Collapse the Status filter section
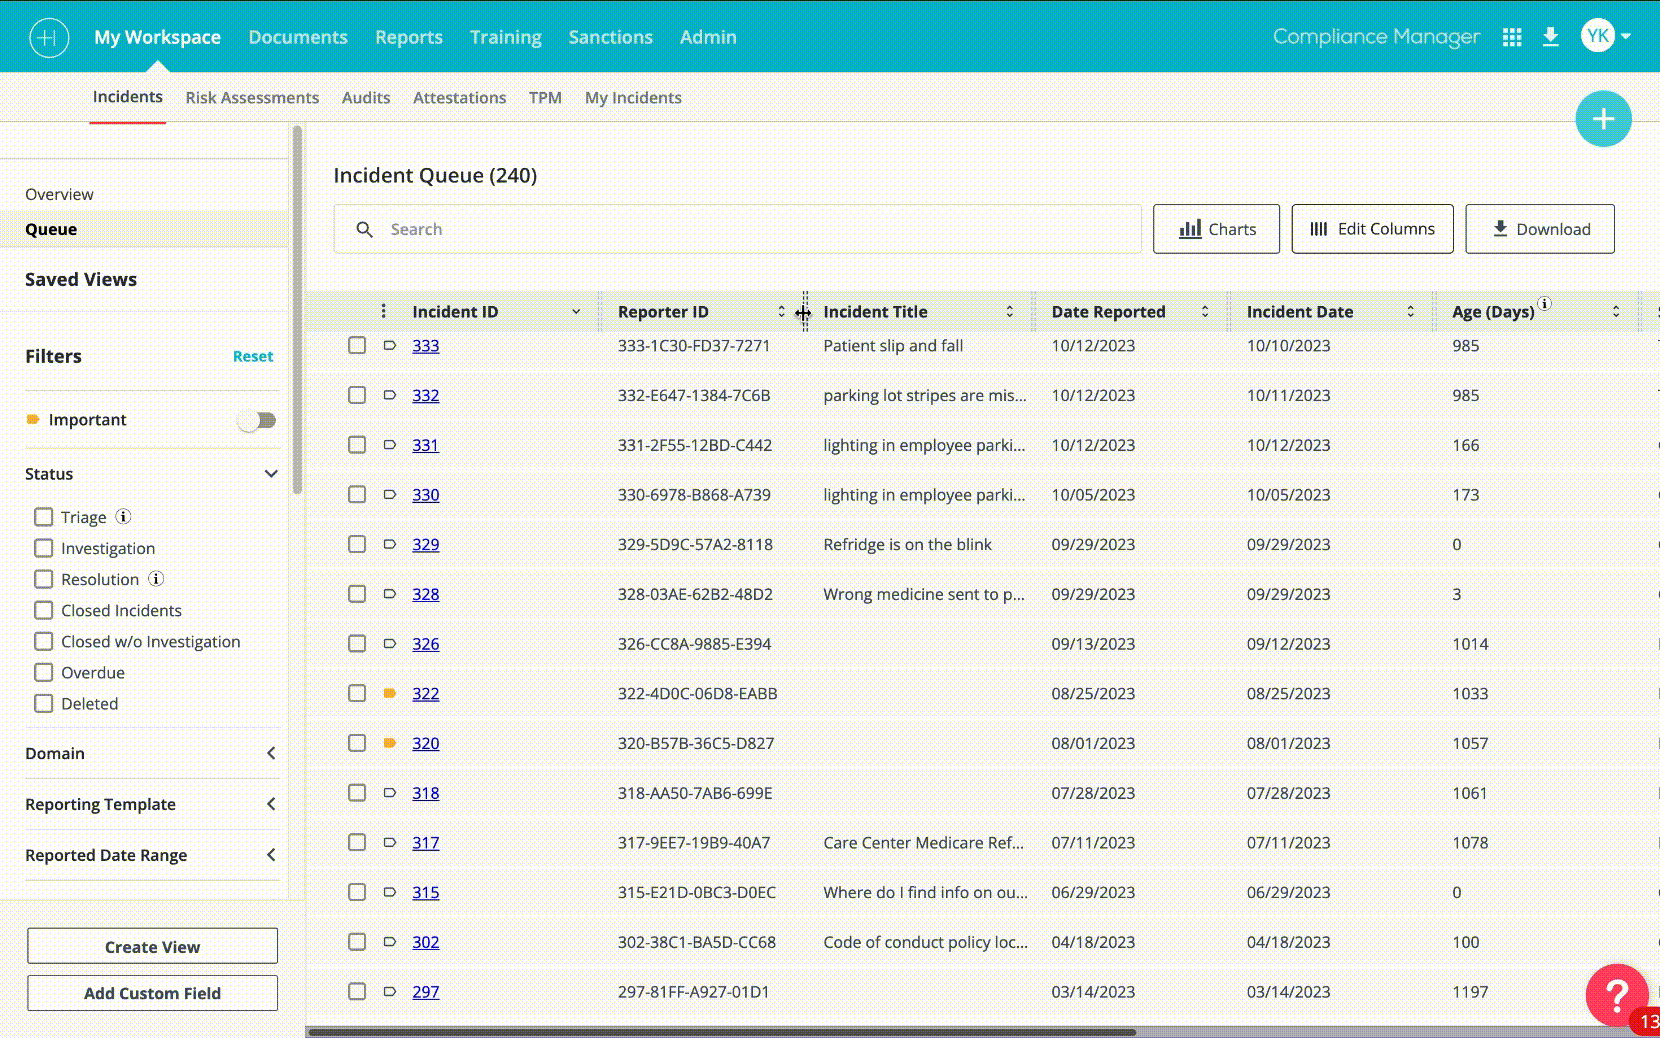Viewport: 1660px width, 1038px height. (271, 474)
